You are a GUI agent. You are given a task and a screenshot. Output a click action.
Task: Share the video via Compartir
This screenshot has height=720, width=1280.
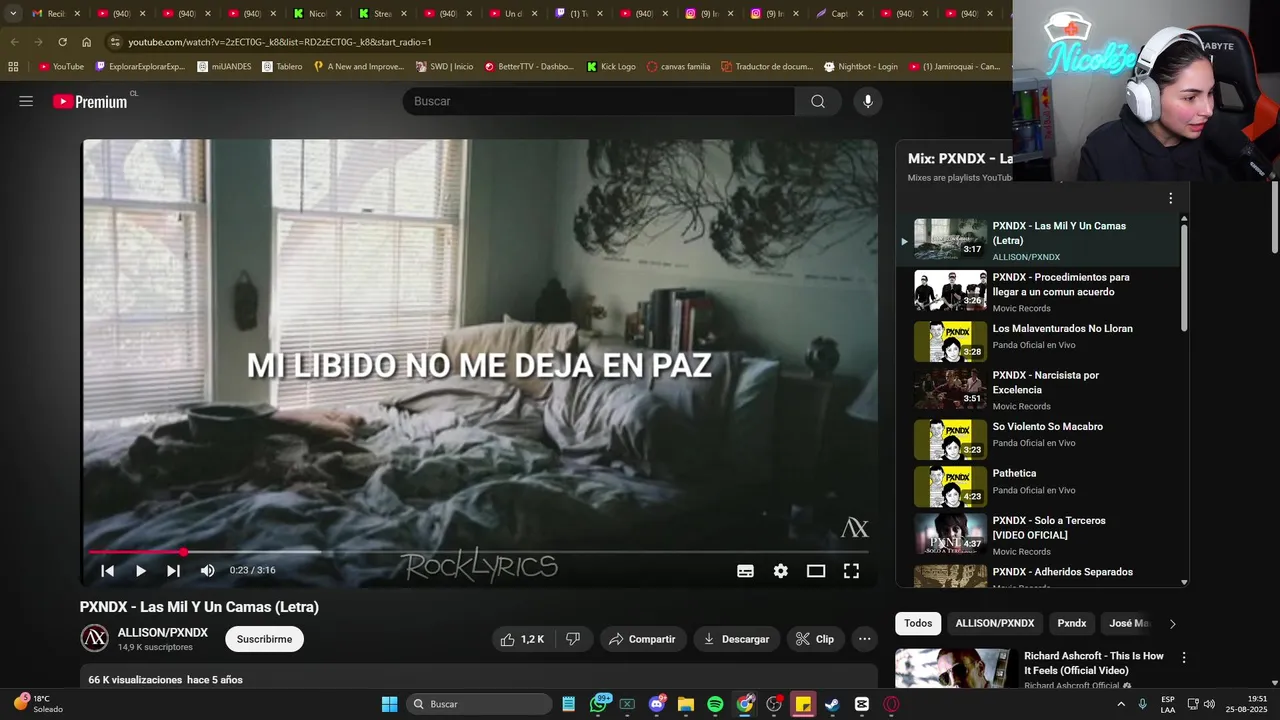pos(642,639)
